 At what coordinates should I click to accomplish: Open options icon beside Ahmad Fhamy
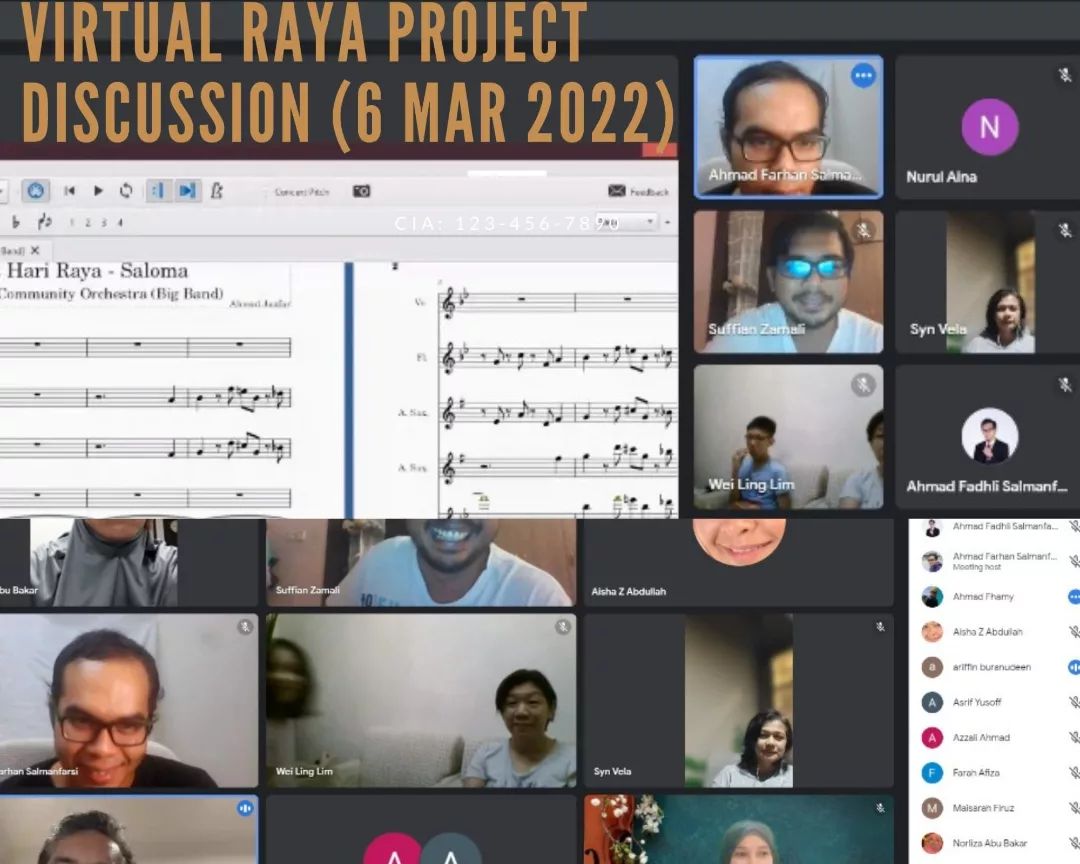[x=1074, y=597]
